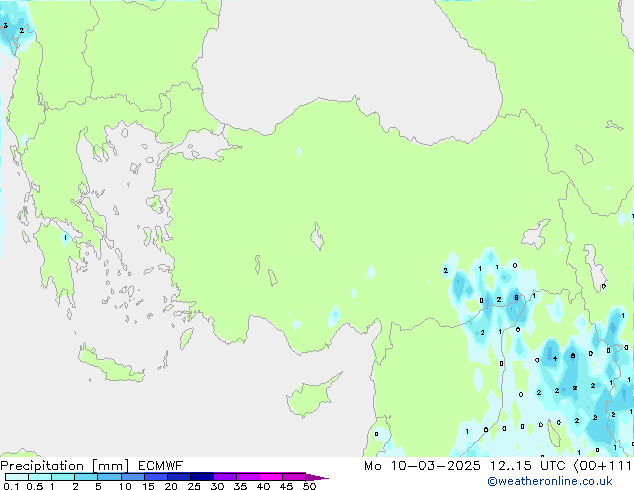Screen dimensions: 634x490
Task: Click the "0.1" legend tick label
Action: click(11, 486)
